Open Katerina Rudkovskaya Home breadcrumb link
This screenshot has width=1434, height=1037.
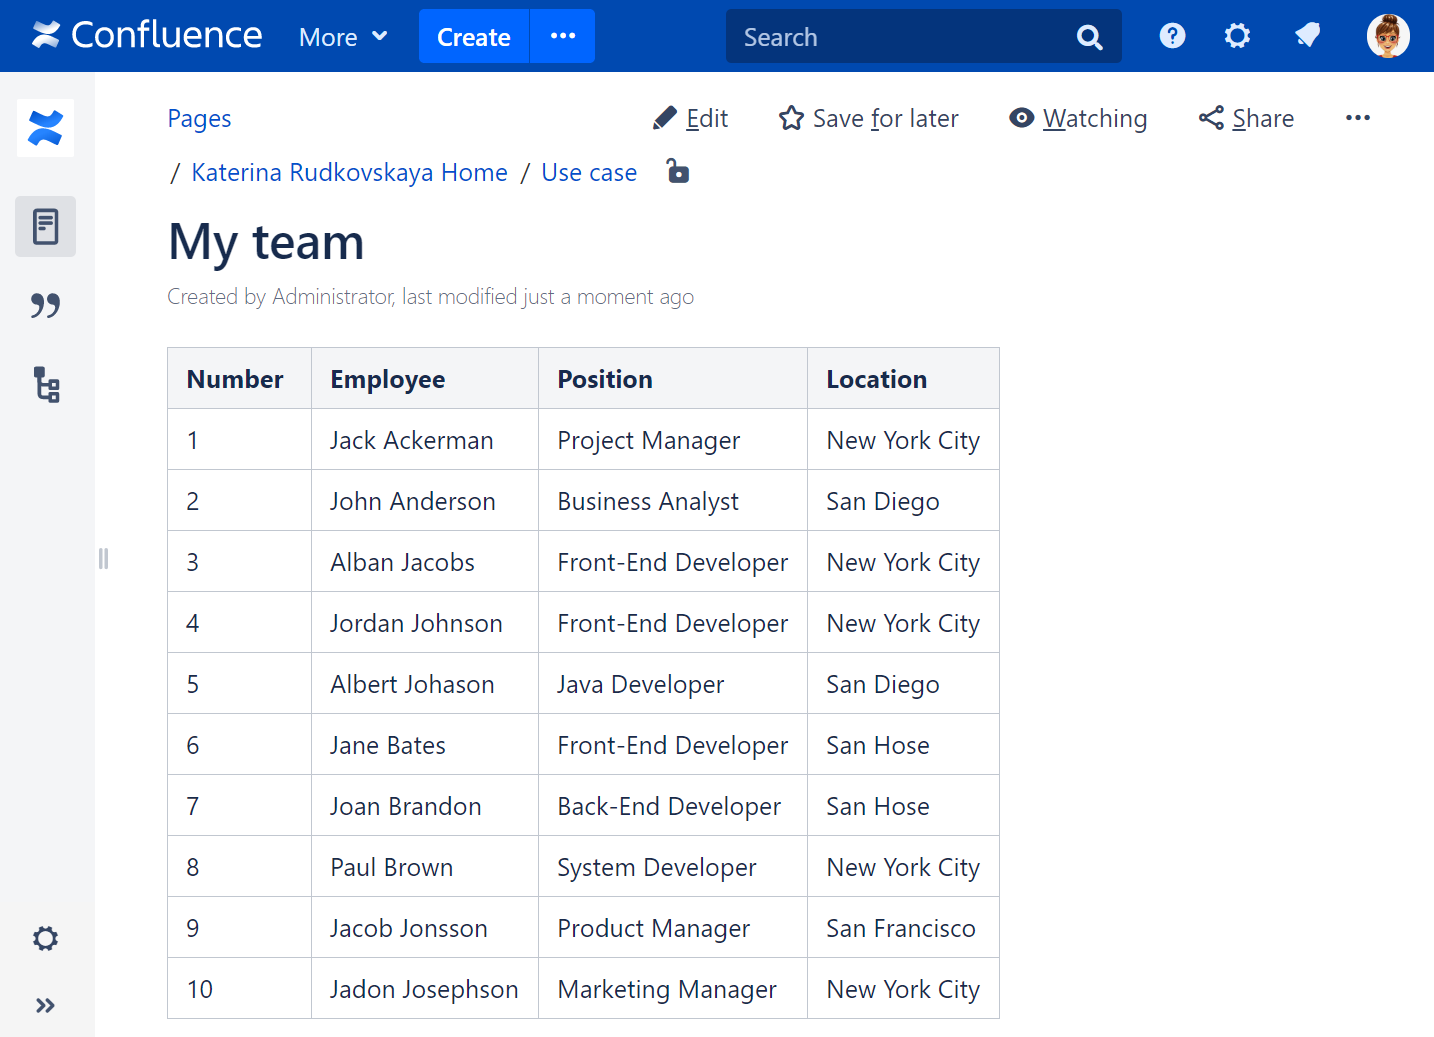pos(349,173)
